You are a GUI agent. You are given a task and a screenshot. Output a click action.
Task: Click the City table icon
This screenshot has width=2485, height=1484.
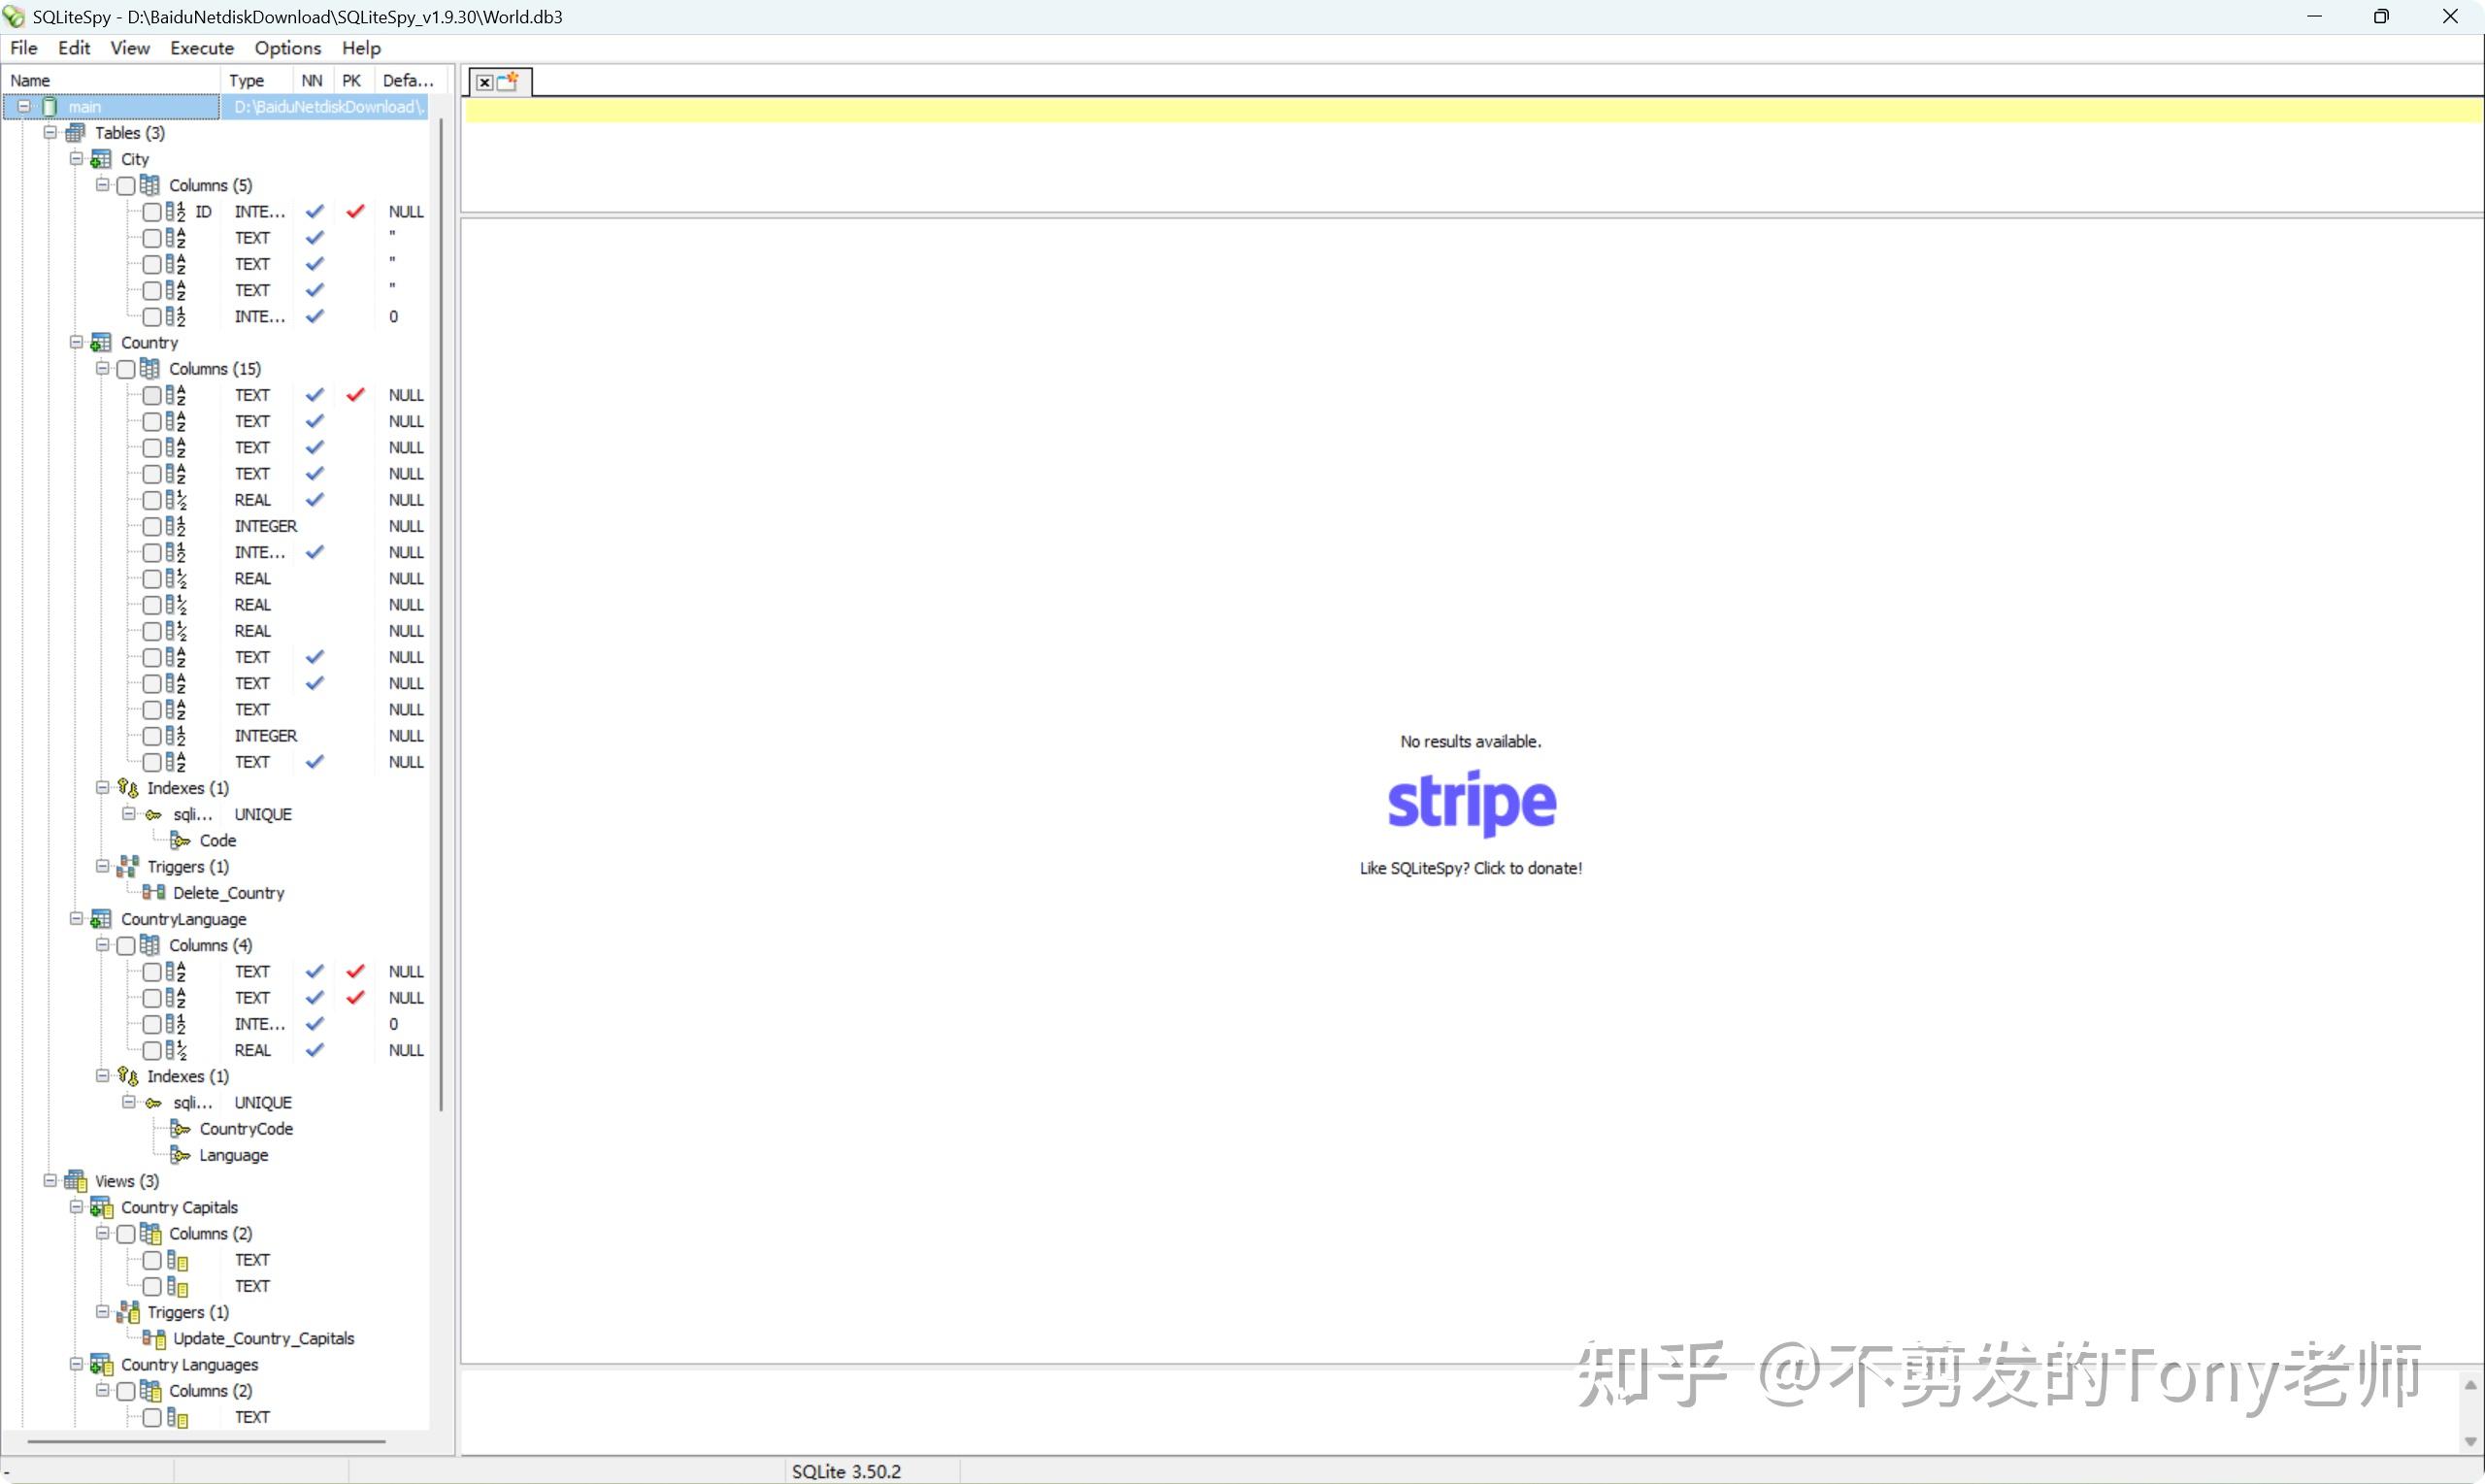(101, 159)
